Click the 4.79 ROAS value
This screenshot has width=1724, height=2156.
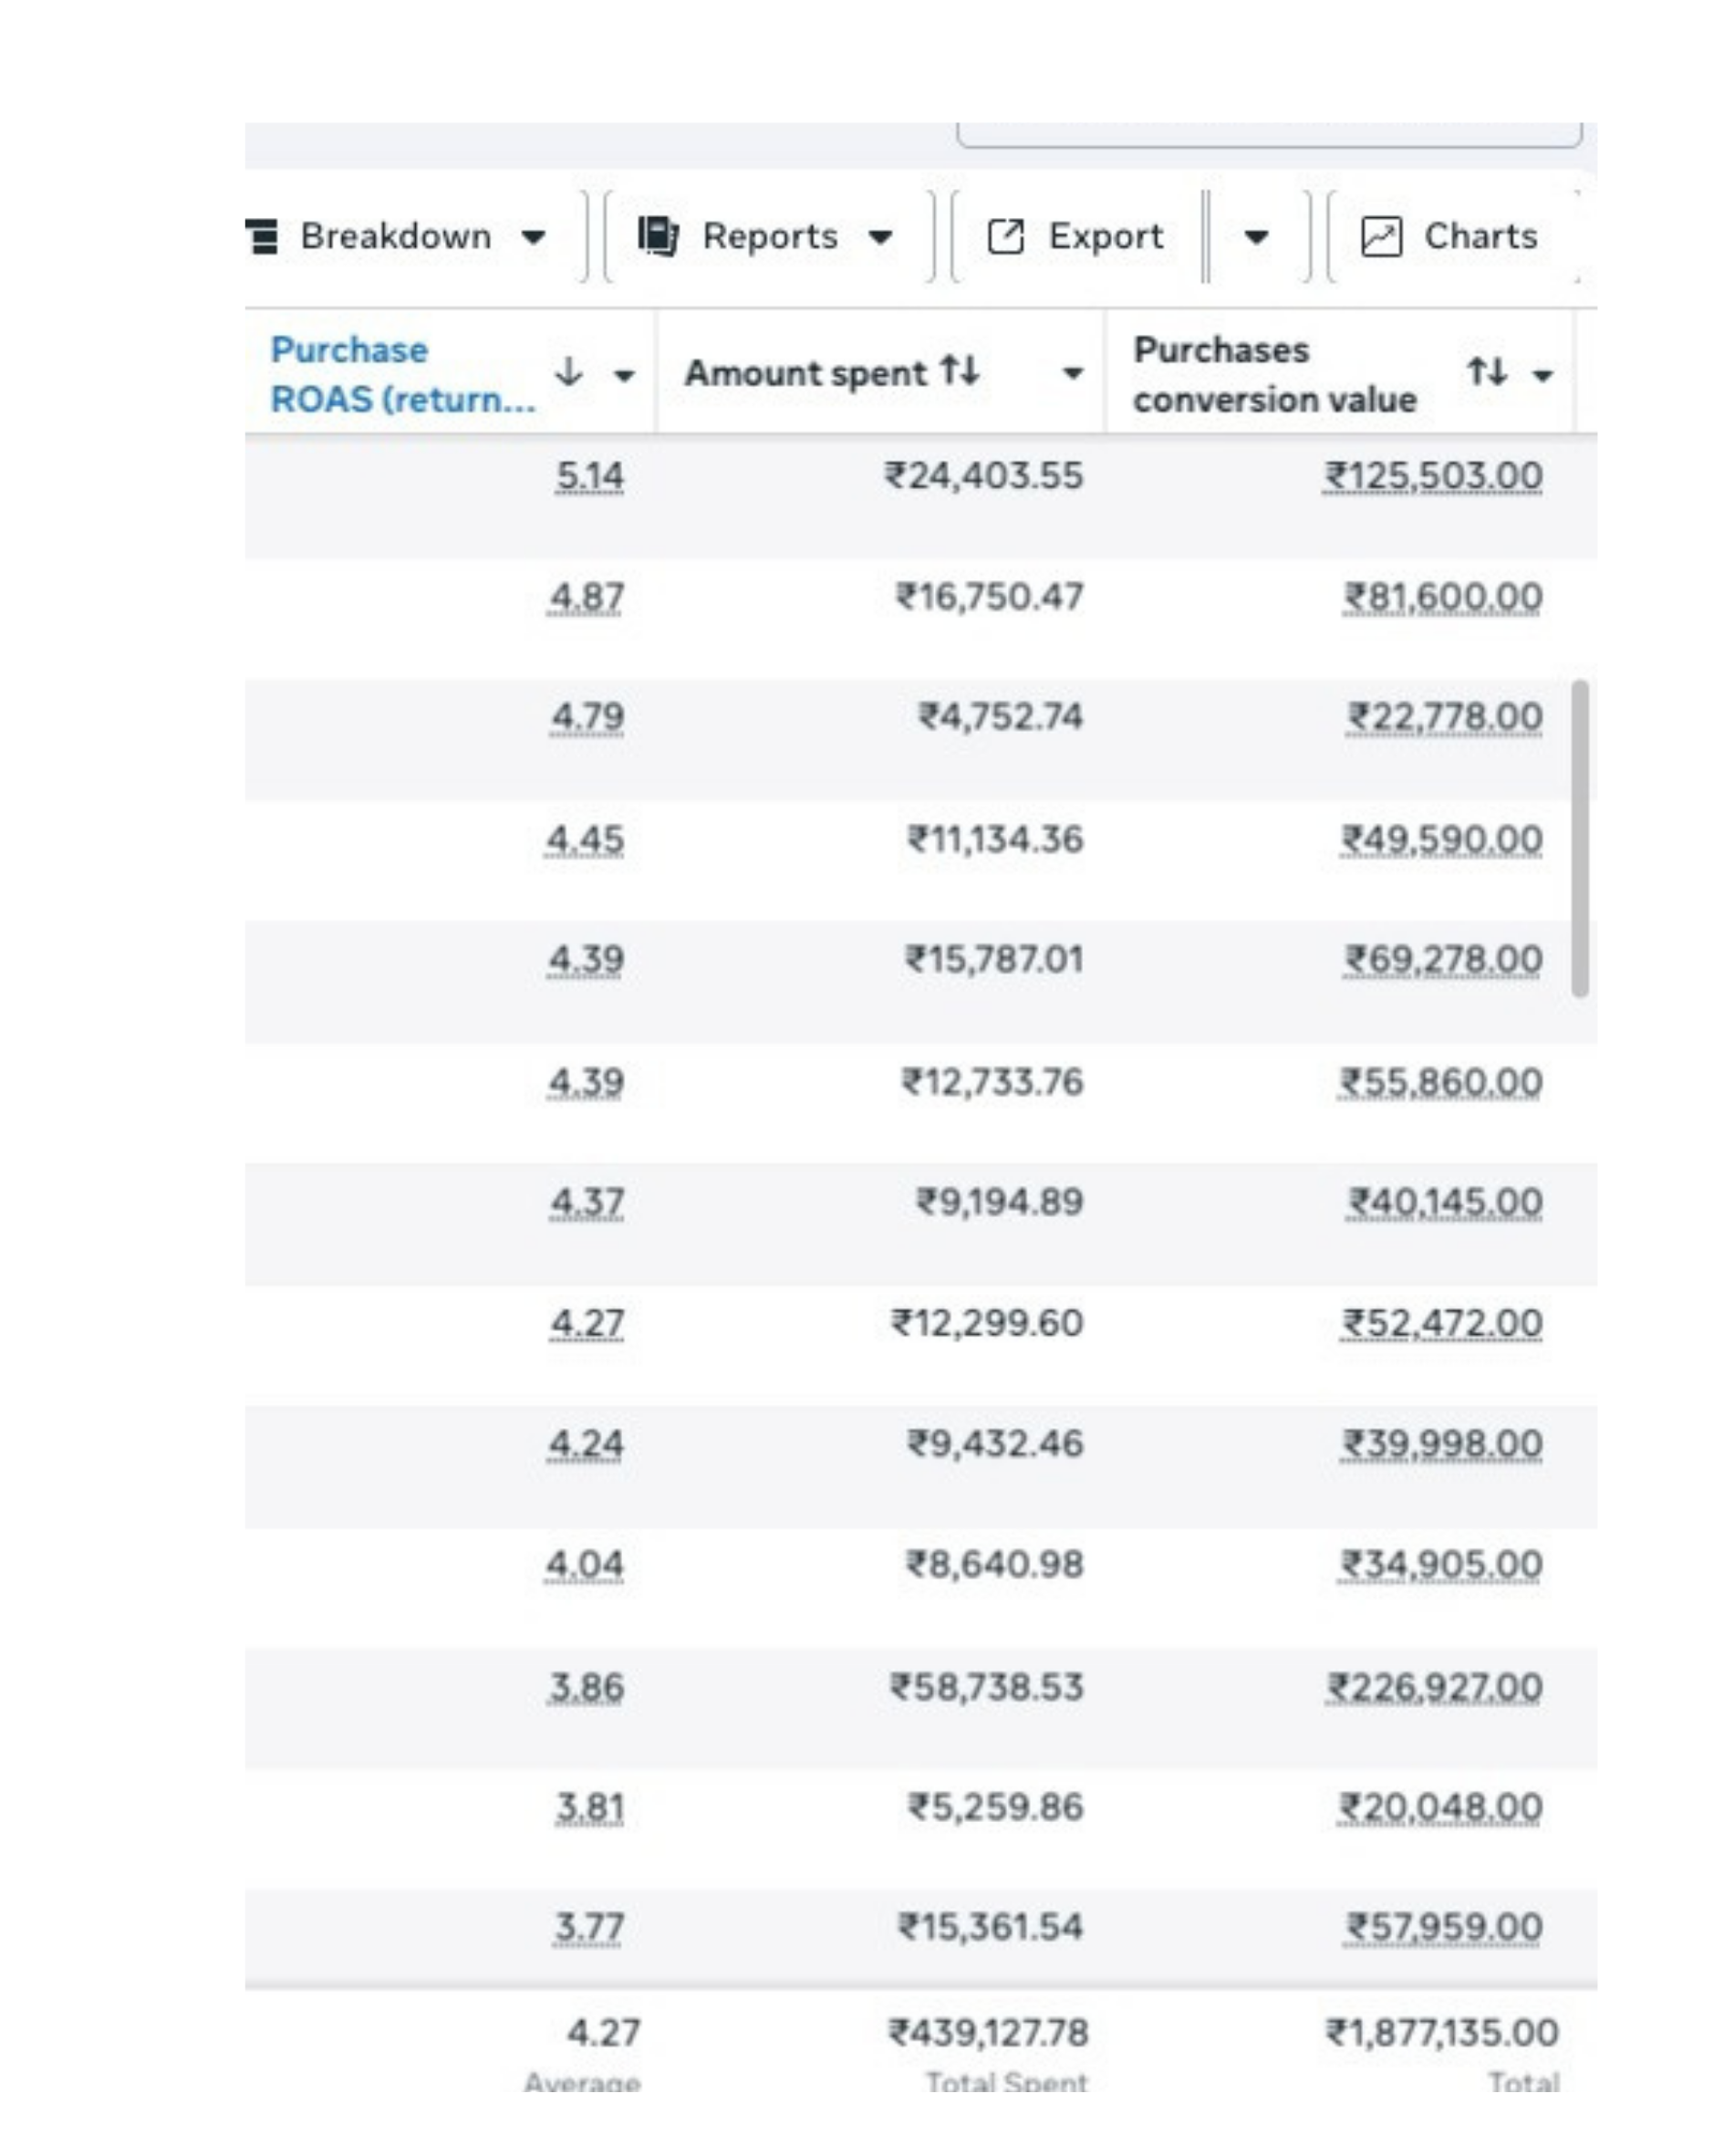tap(587, 717)
